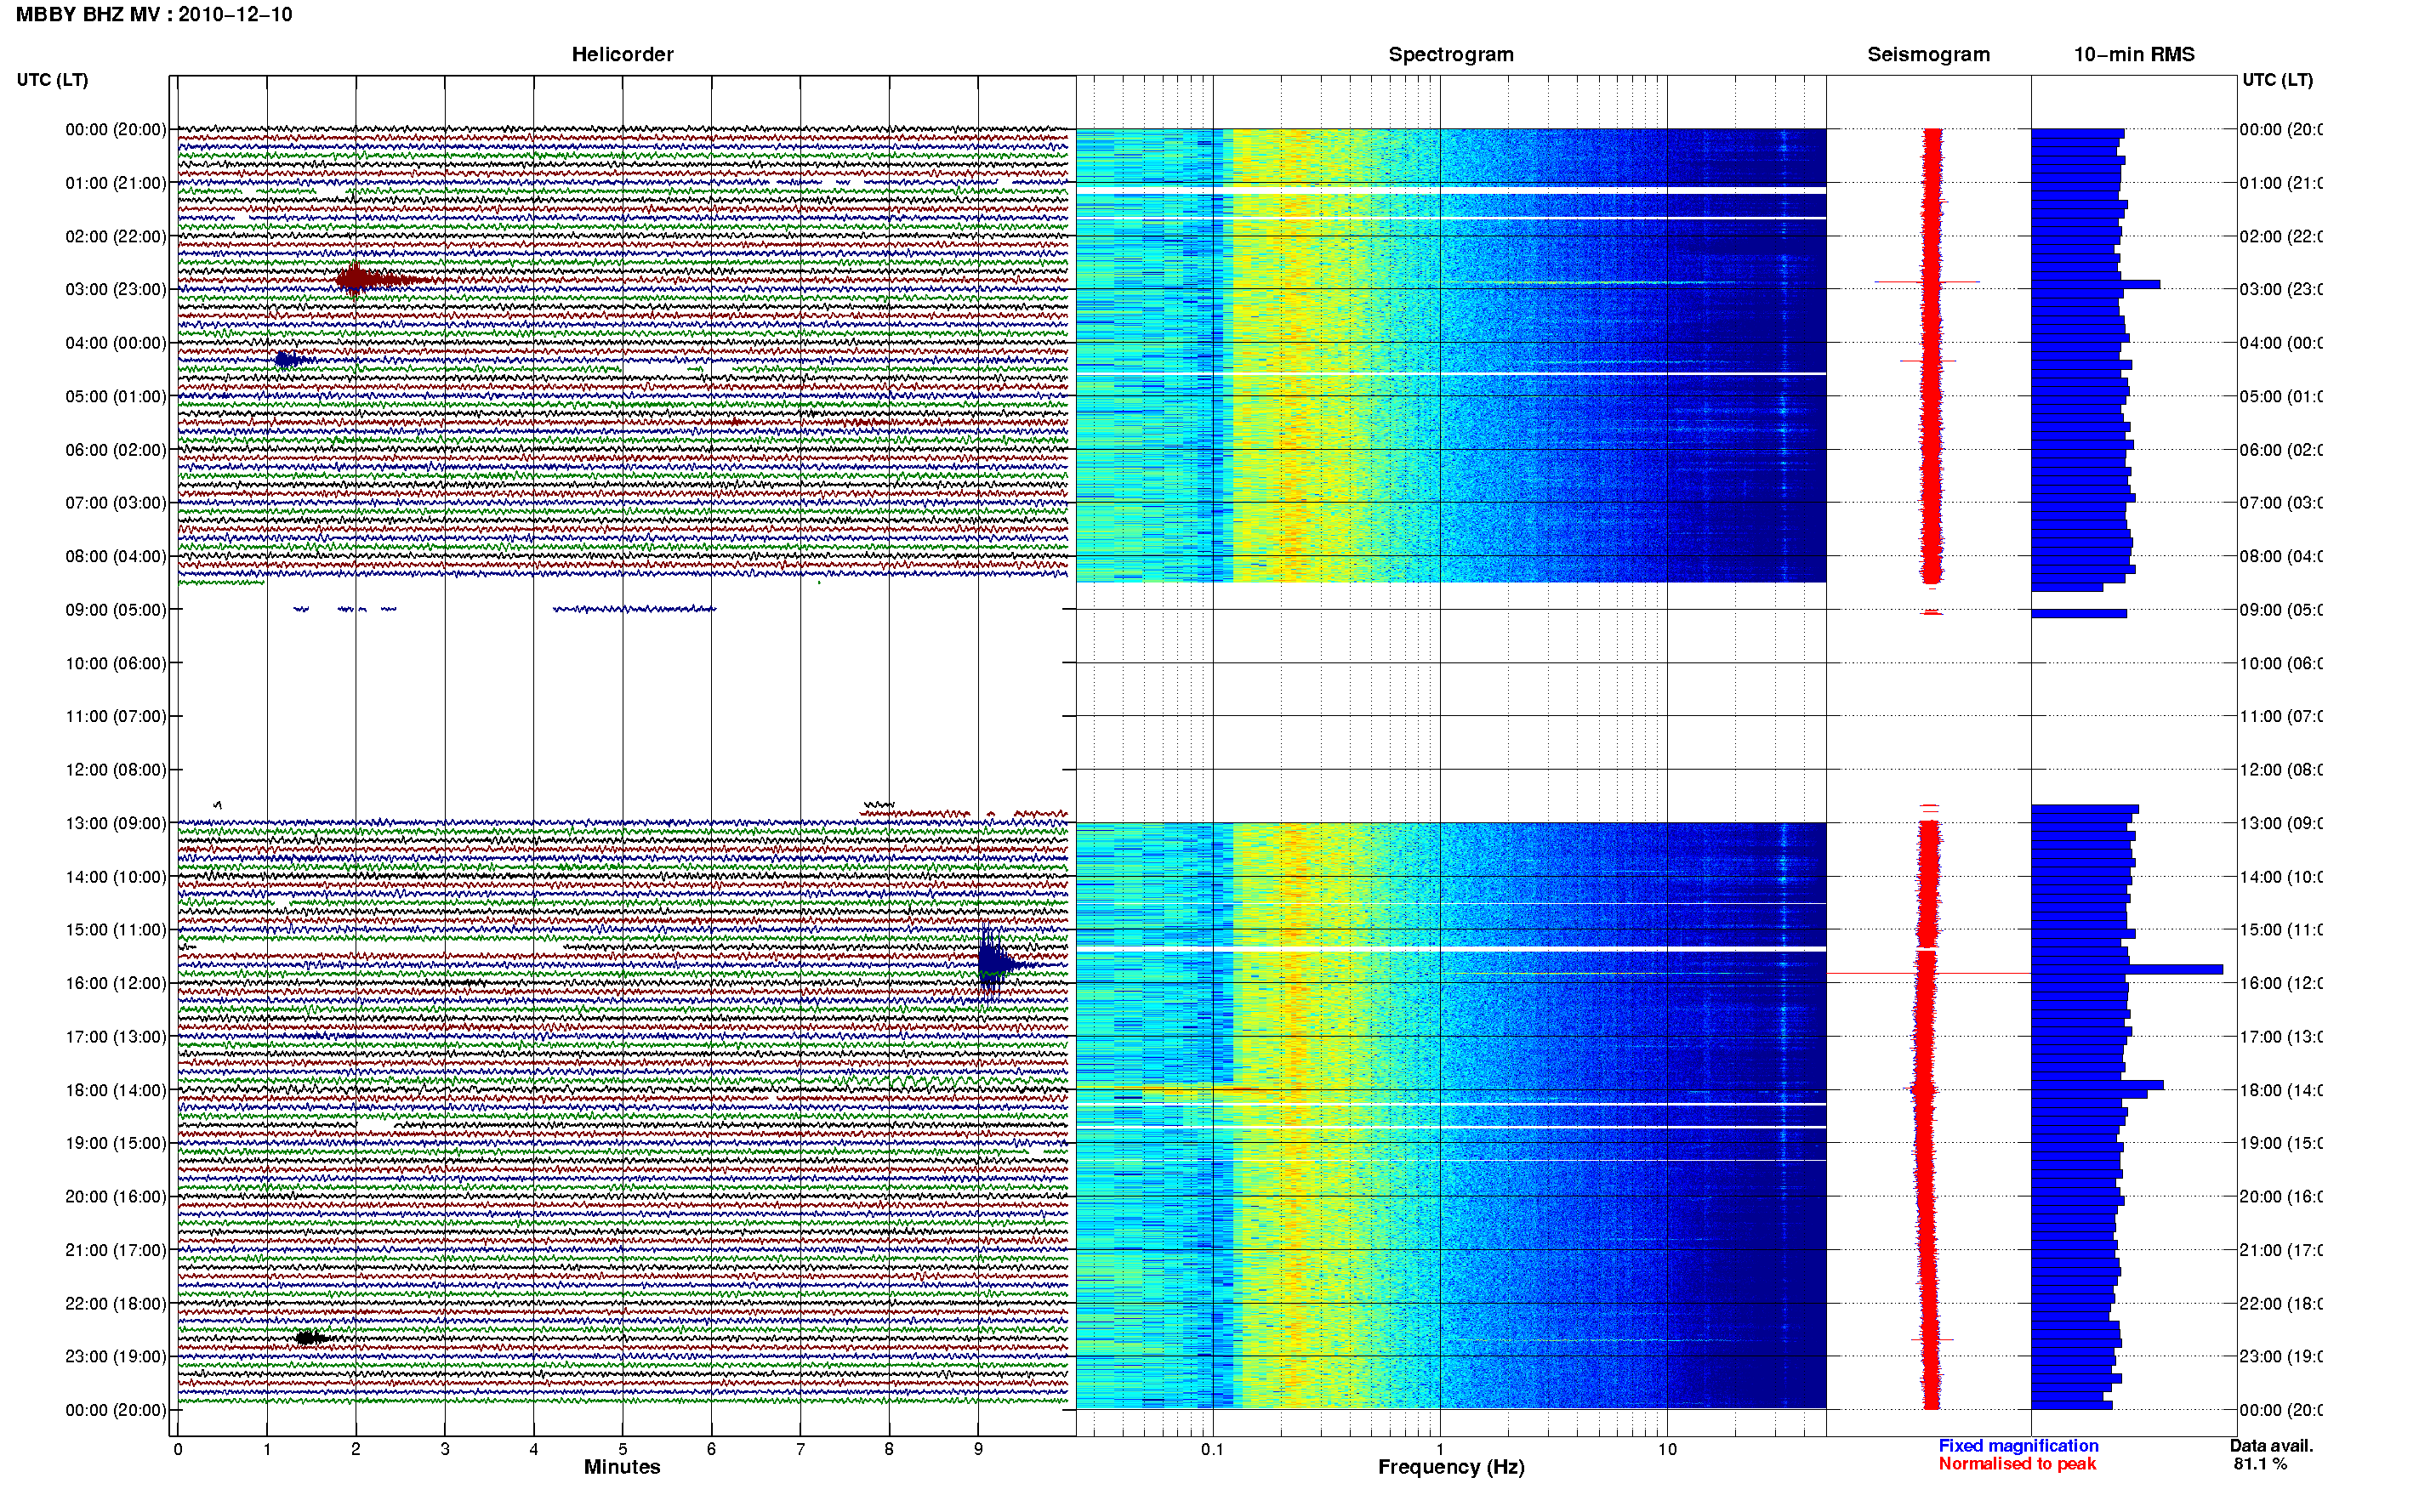
Task: Click the "UTC (LT)" label beside the RMS panel
Action: (x=2277, y=80)
